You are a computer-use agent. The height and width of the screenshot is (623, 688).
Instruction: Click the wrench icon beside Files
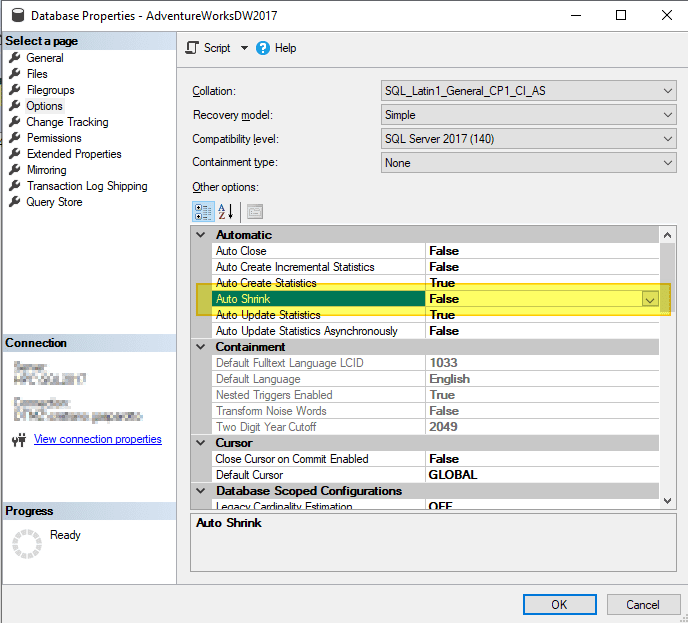(x=15, y=74)
